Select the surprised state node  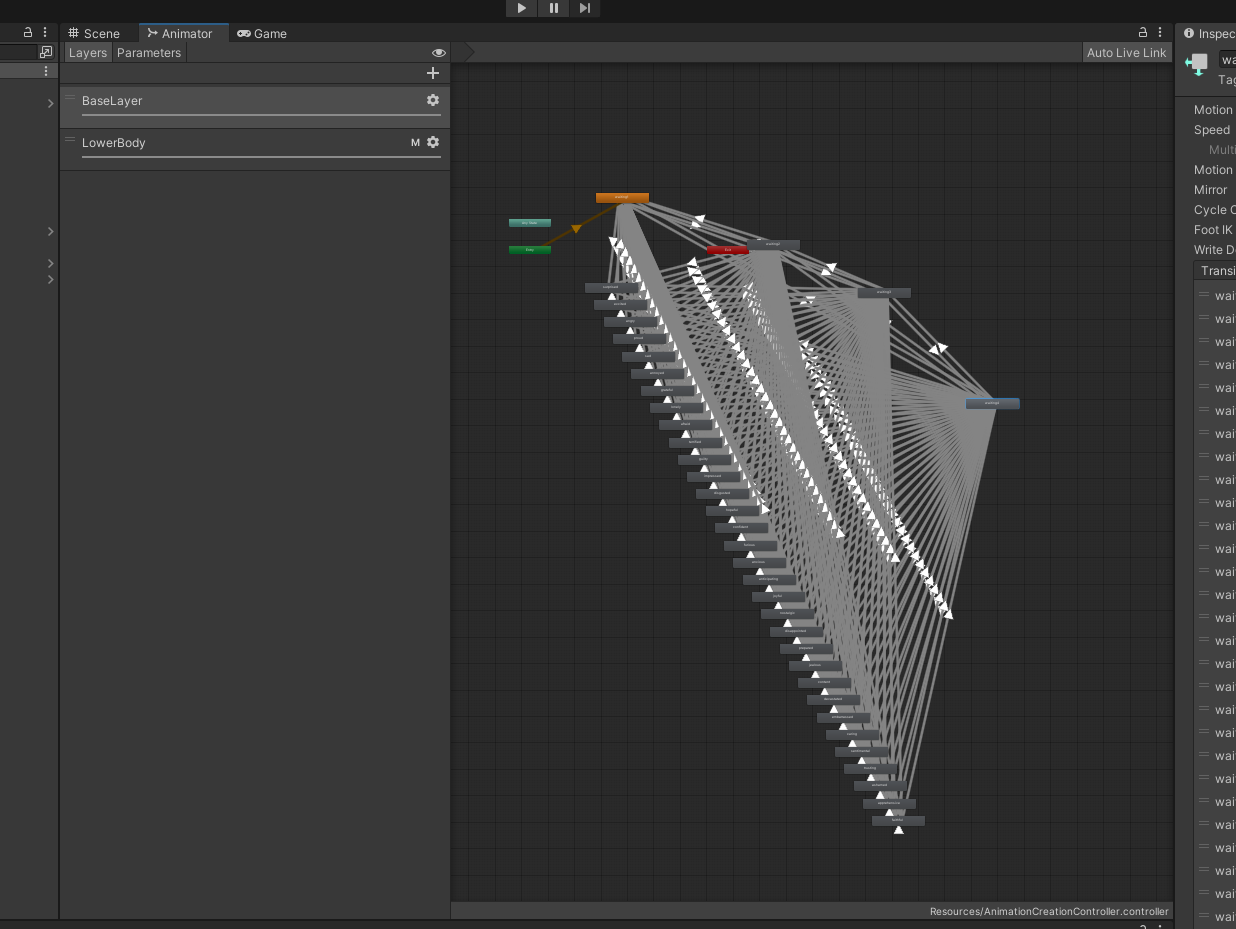[x=612, y=287]
